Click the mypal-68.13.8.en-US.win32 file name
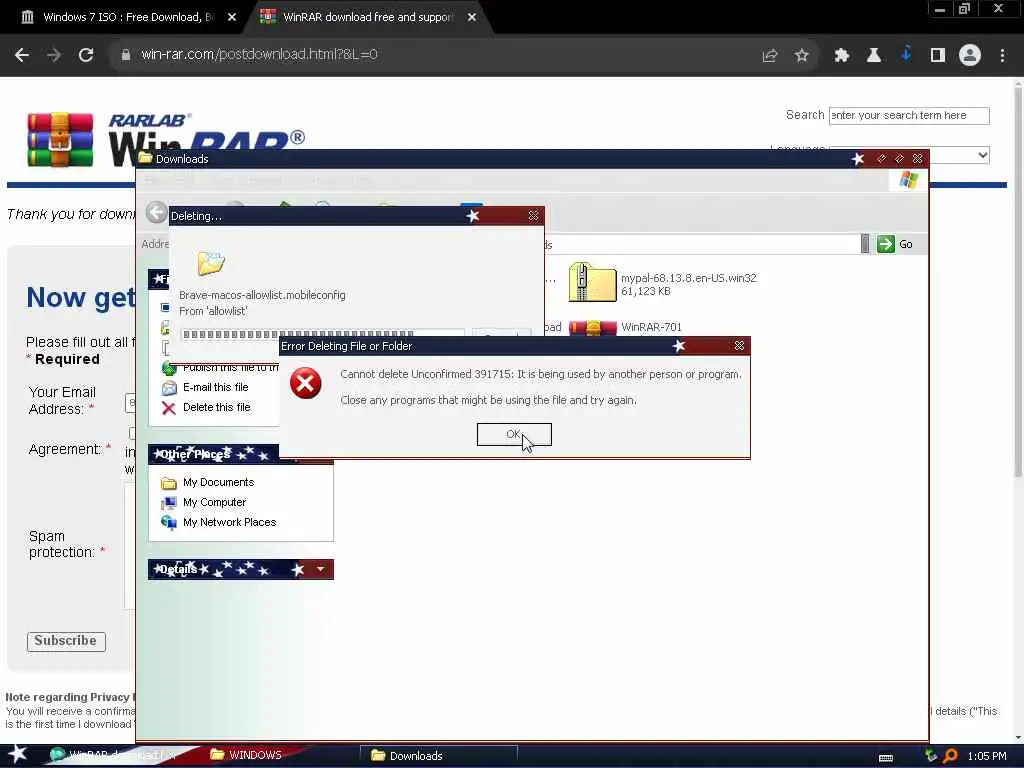 (x=688, y=278)
